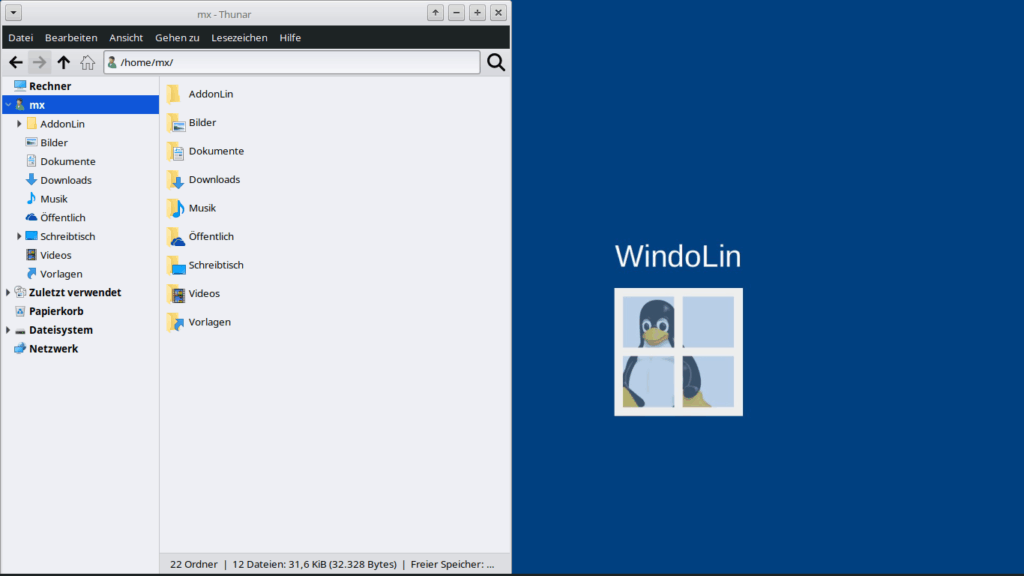
Task: Open the Gehen zu menu
Action: [x=177, y=38]
